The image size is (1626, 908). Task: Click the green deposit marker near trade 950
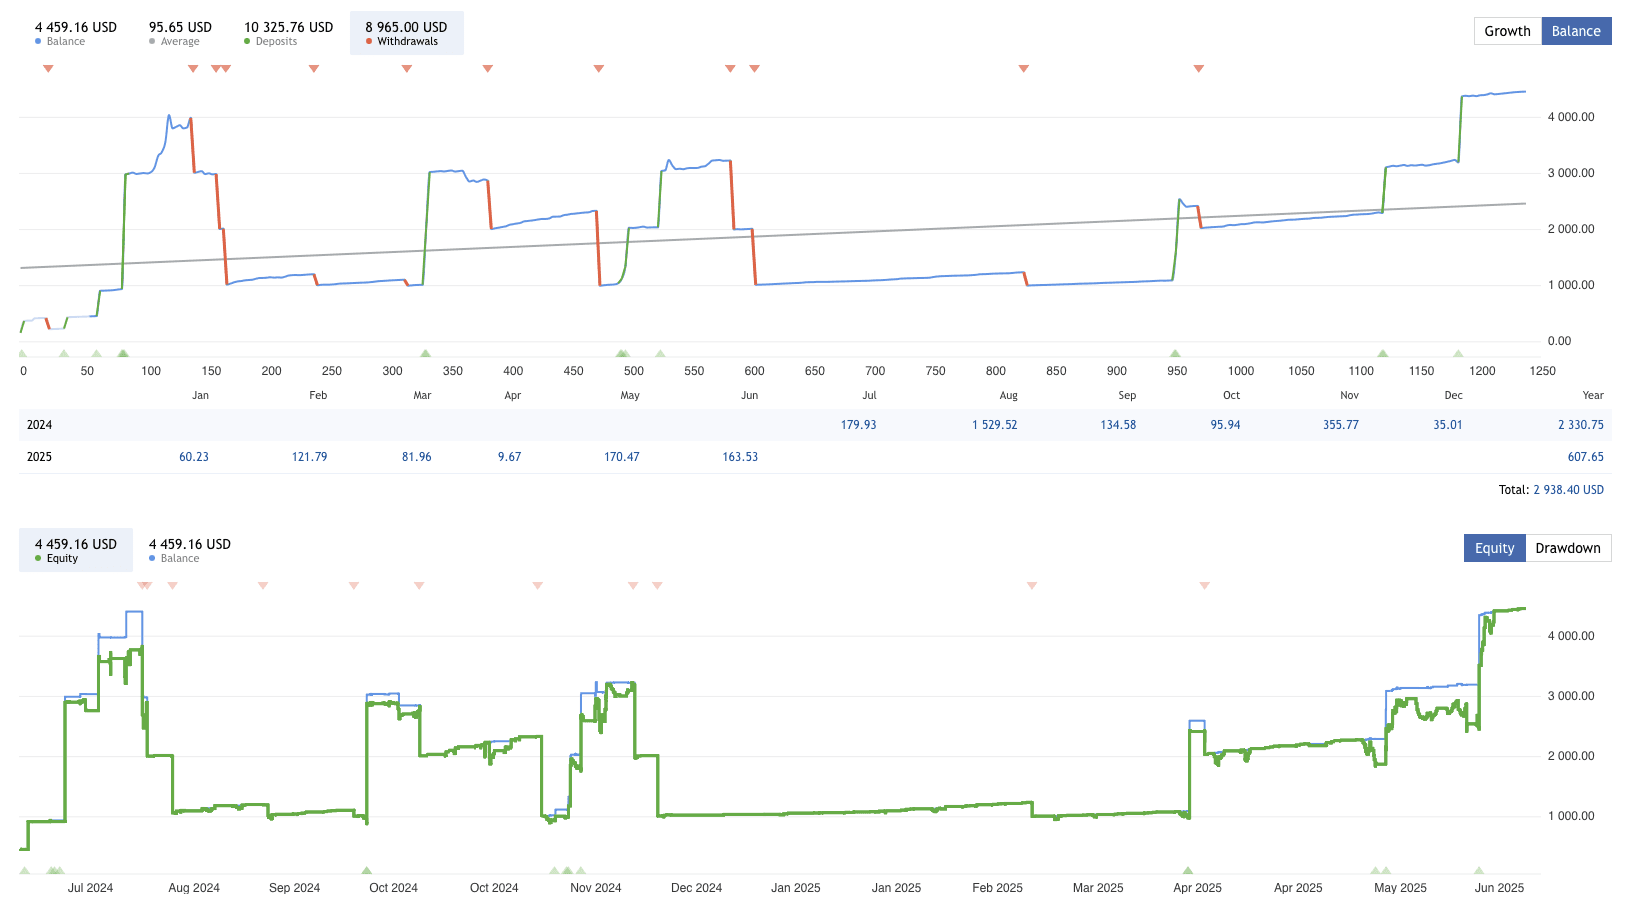(x=1175, y=353)
